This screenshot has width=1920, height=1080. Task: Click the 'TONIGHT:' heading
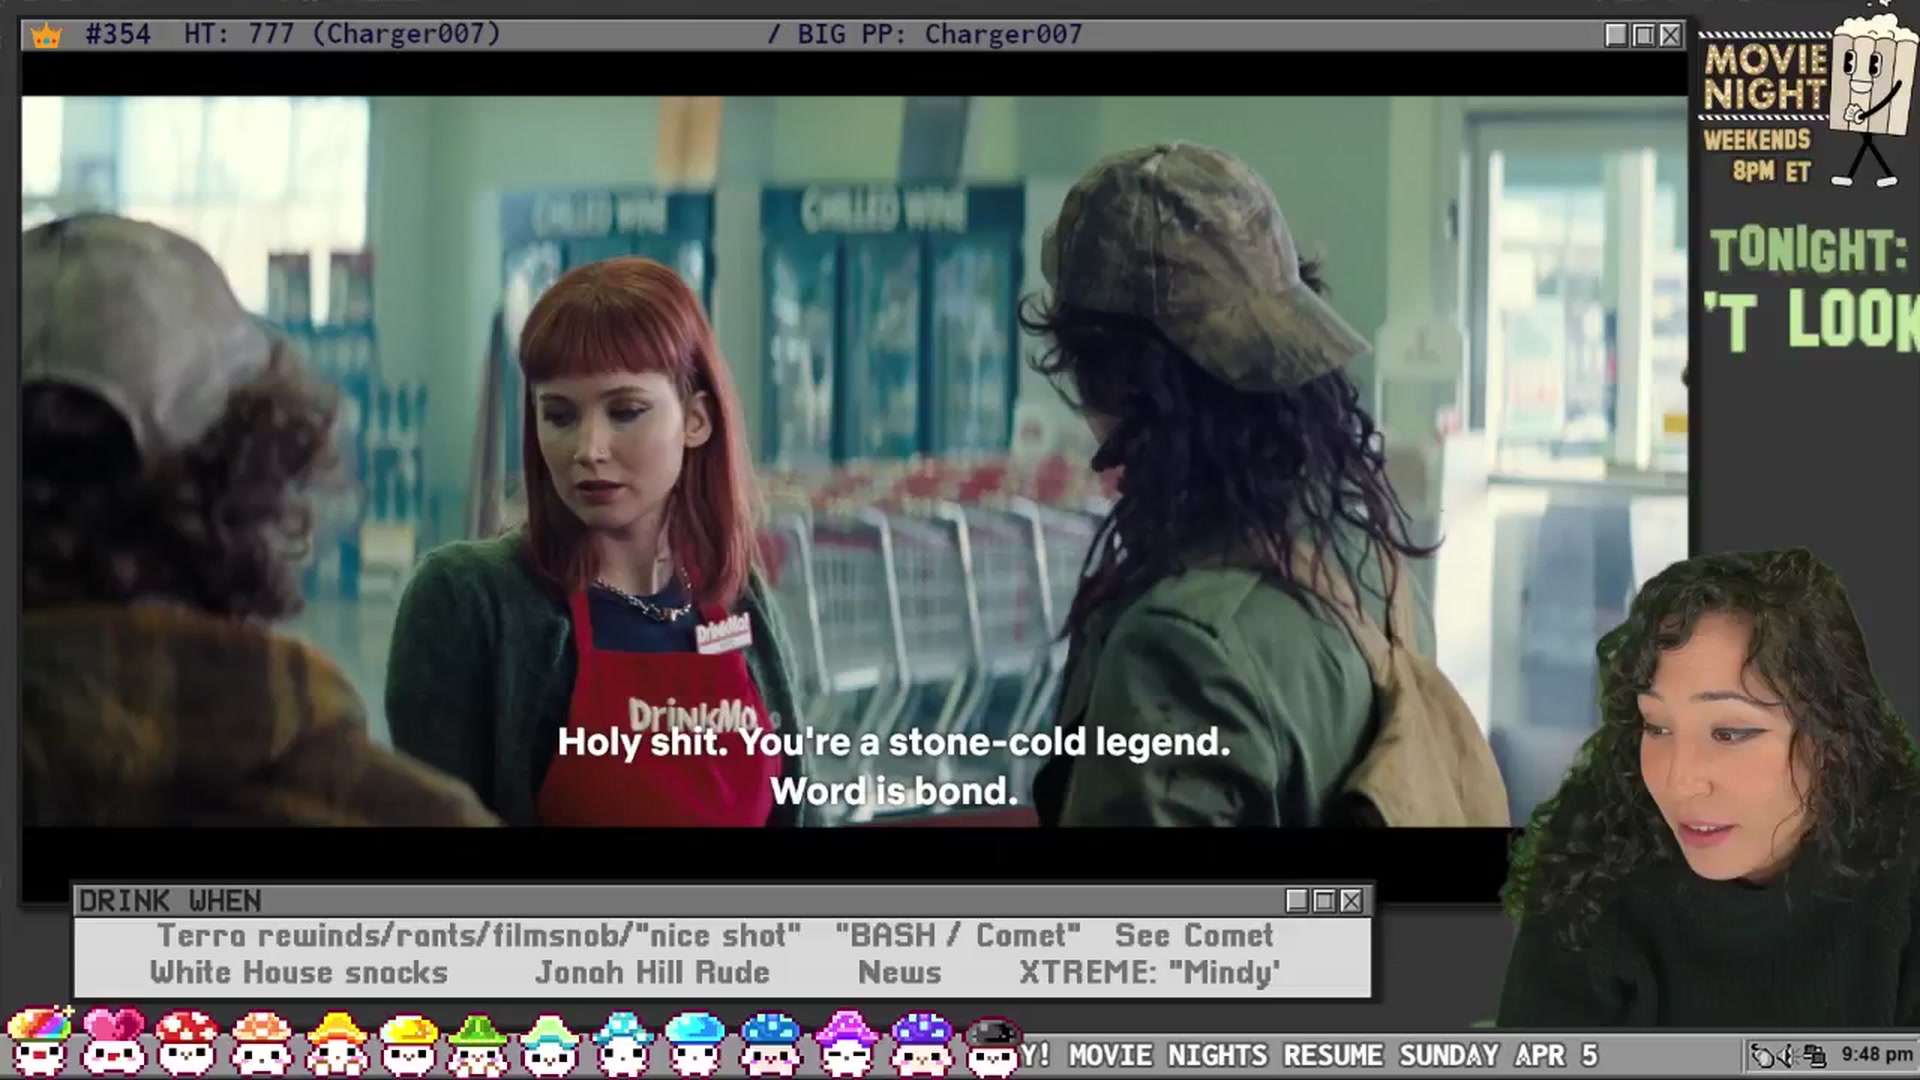pyautogui.click(x=1808, y=250)
